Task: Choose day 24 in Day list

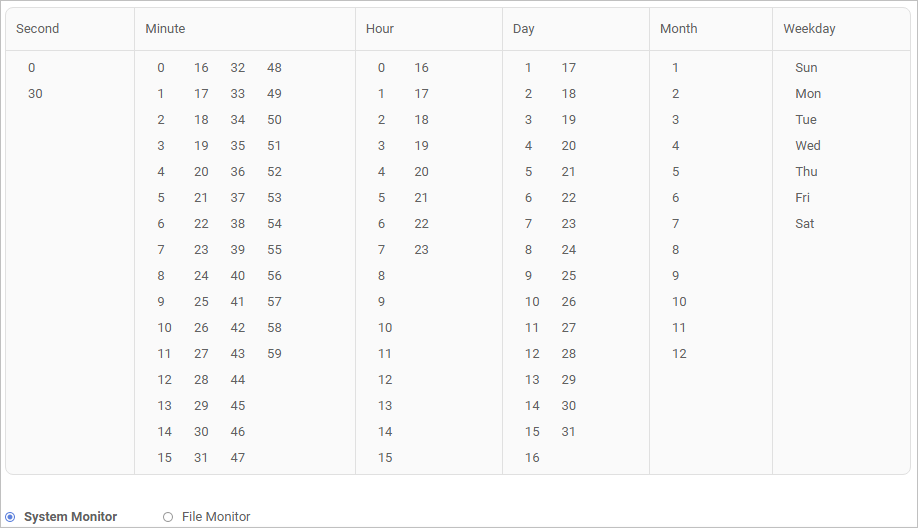Action: click(x=568, y=250)
